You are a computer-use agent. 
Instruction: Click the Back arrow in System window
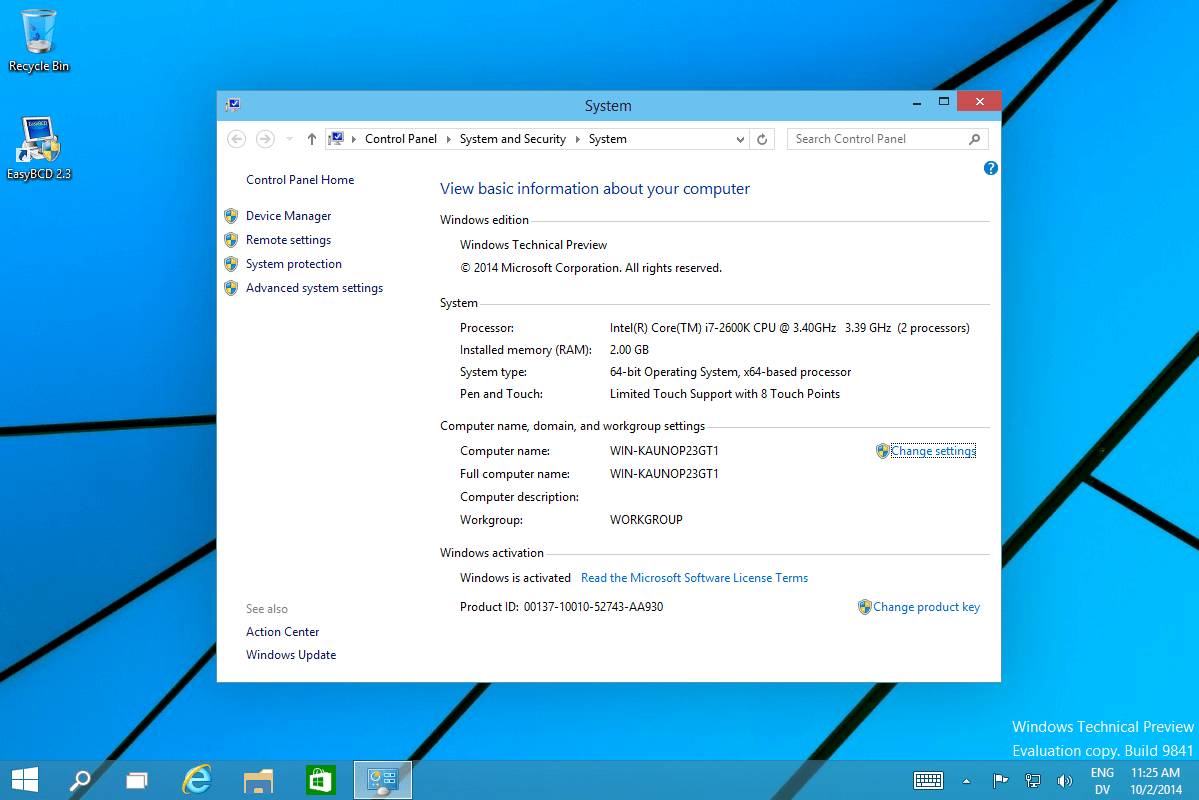click(237, 138)
